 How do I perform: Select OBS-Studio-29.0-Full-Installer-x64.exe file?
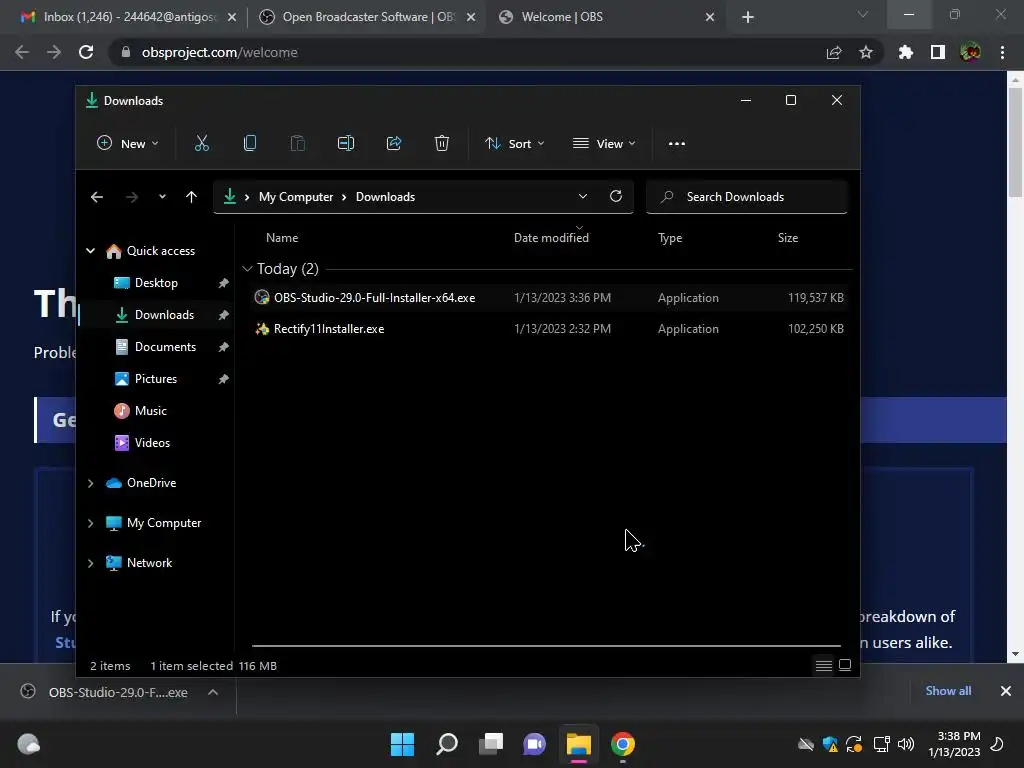point(549,298)
